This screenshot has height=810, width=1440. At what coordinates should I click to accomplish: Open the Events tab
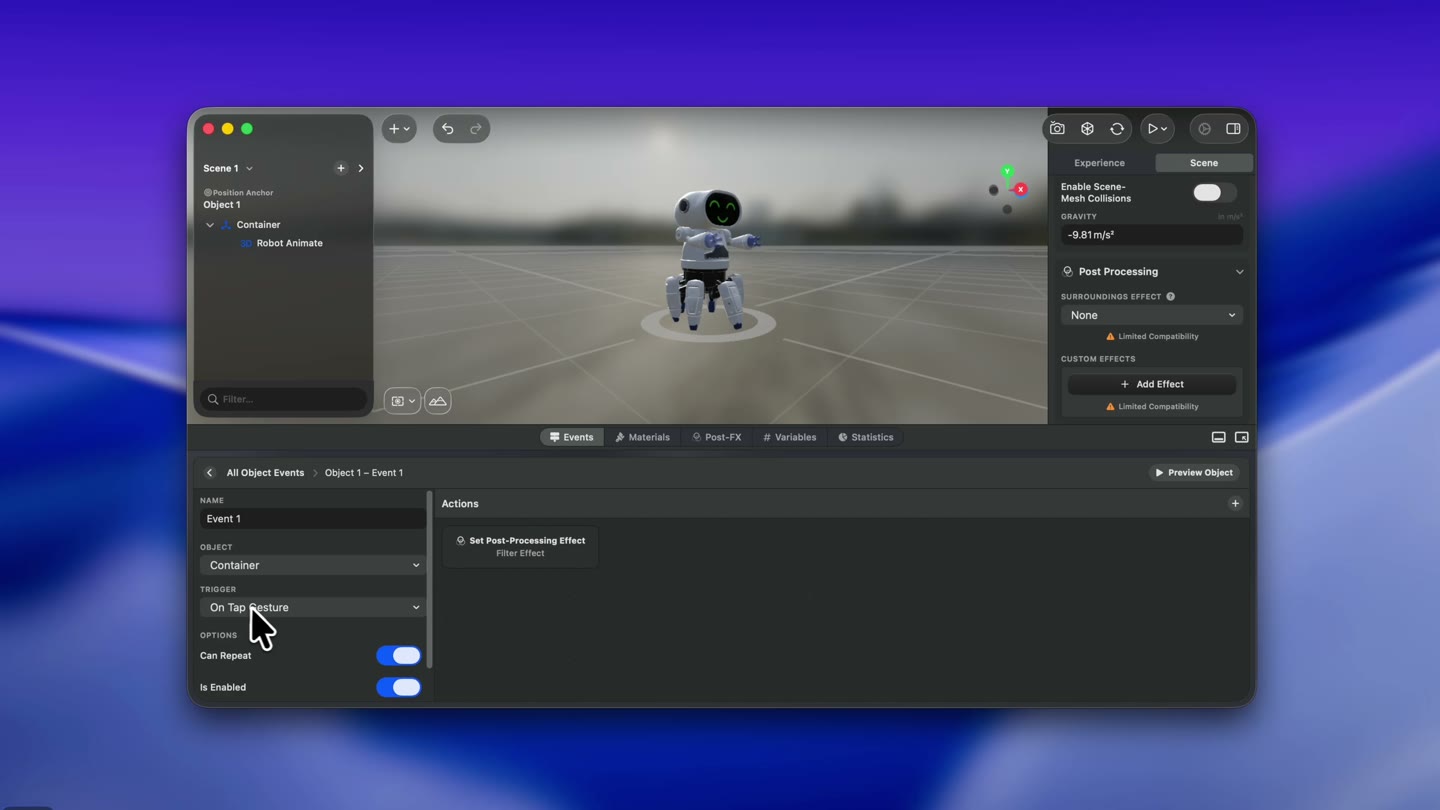571,437
